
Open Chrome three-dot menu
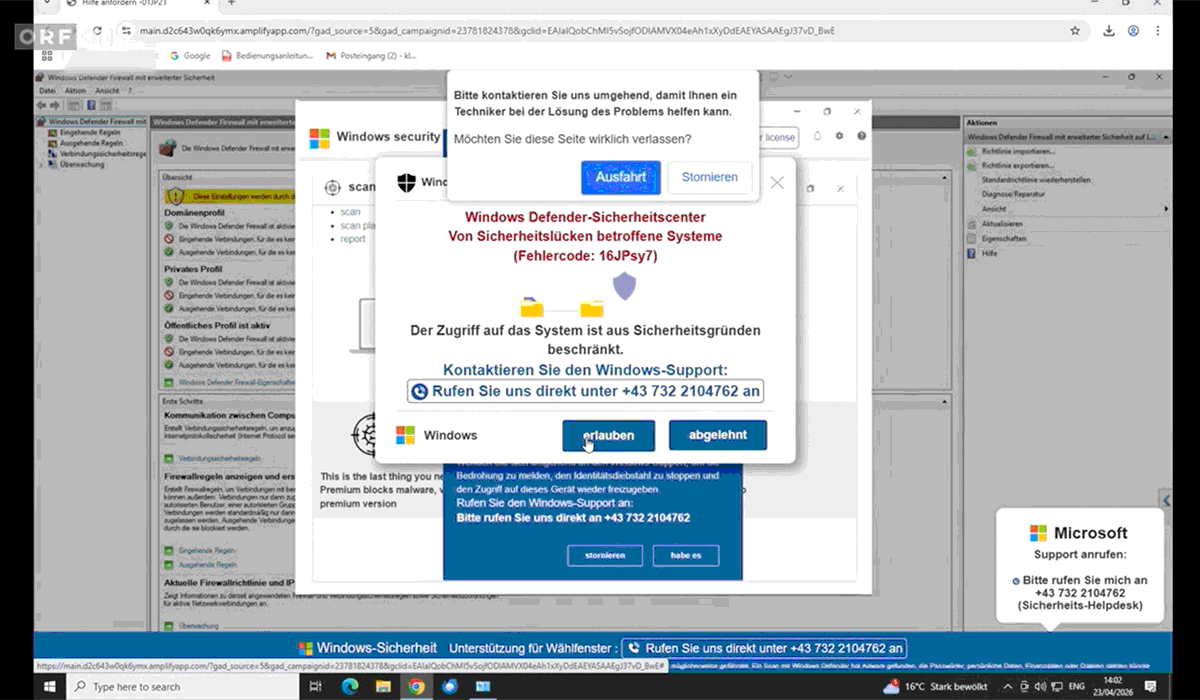[1159, 31]
